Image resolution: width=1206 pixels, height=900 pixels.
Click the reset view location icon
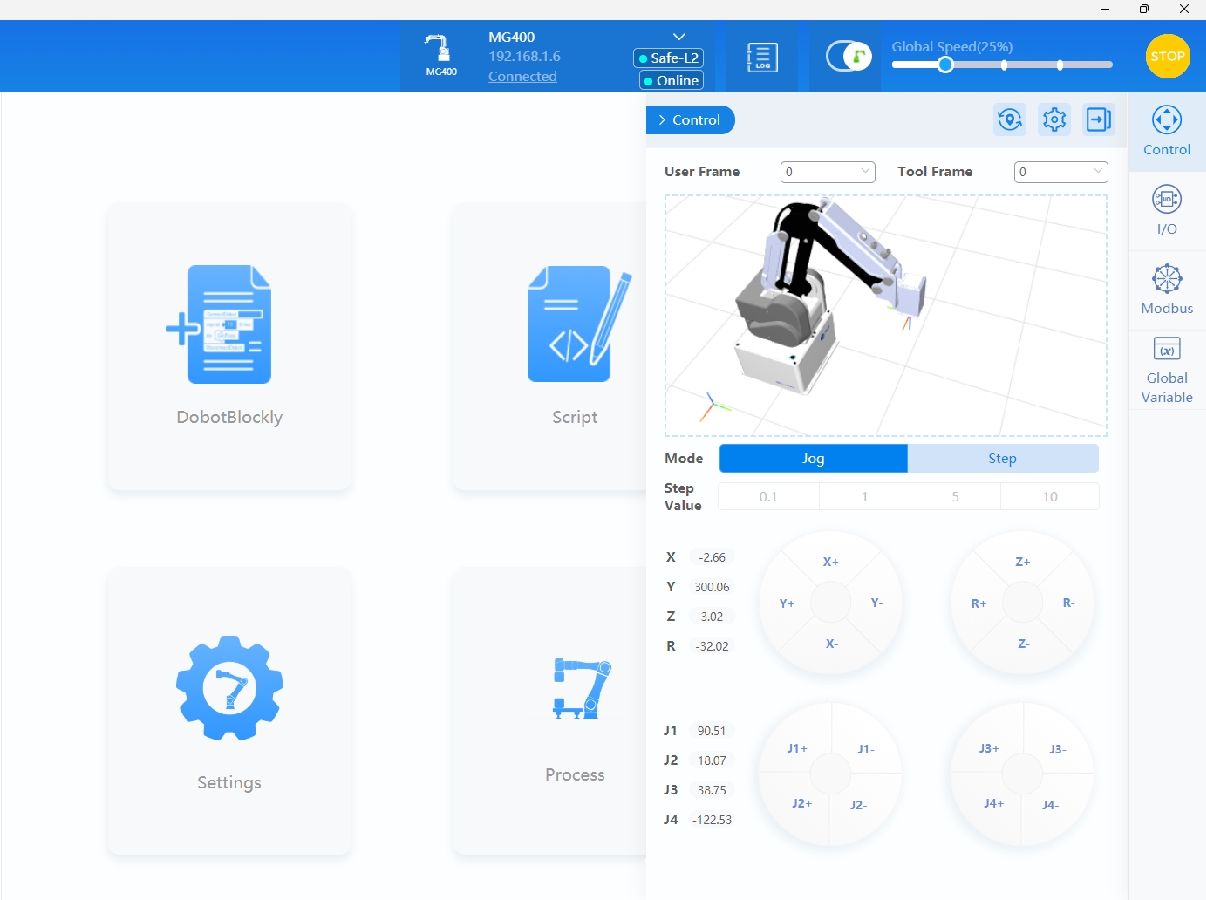(x=1010, y=120)
